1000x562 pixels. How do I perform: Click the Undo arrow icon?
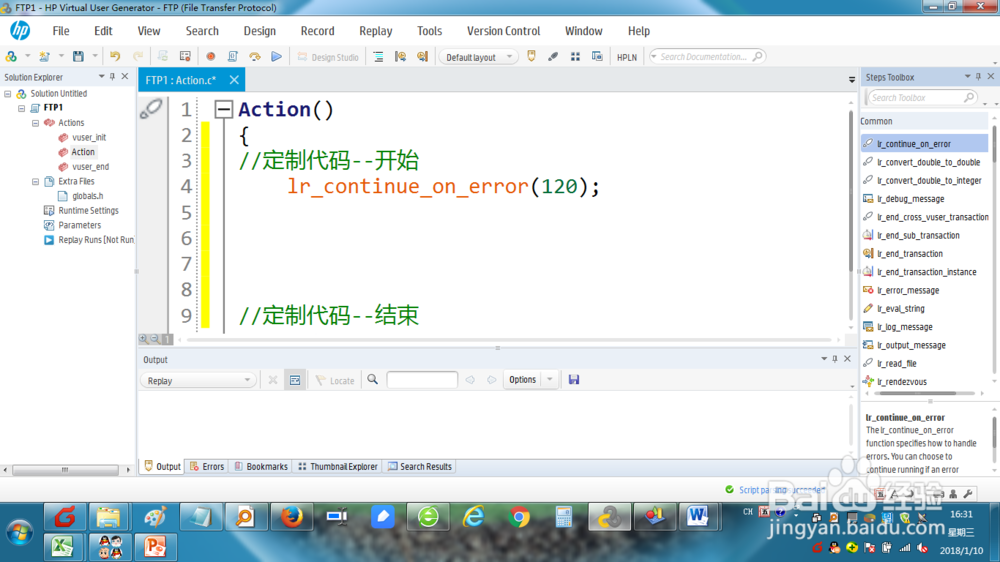115,56
